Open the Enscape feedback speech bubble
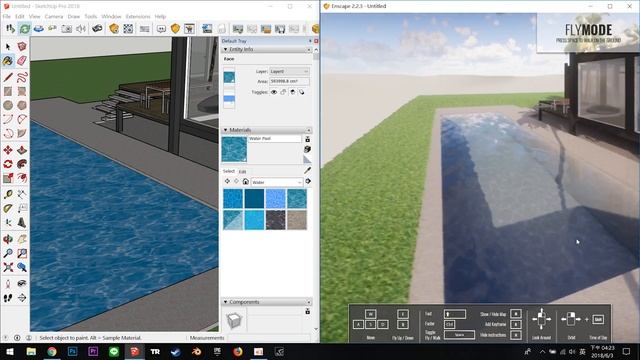The image size is (640, 360). (161, 29)
